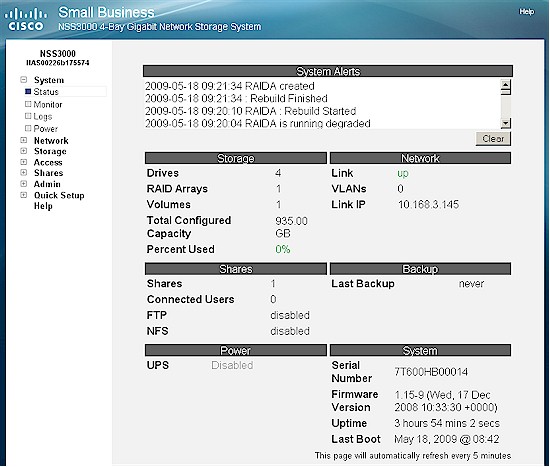Expand the Shares tree node
The height and width of the screenshot is (467, 550).
24,173
